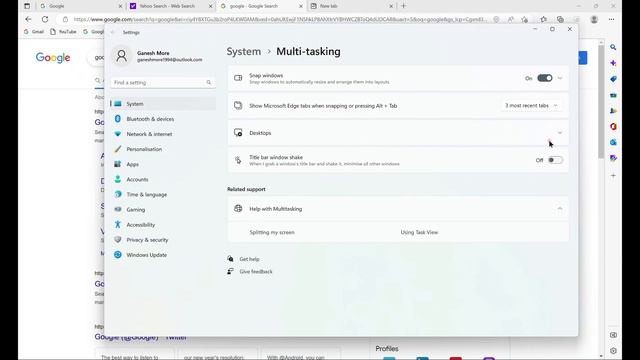The width and height of the screenshot is (640, 360).
Task: Click the Edge sidebar Discover sparkle icon
Action: tap(613, 63)
